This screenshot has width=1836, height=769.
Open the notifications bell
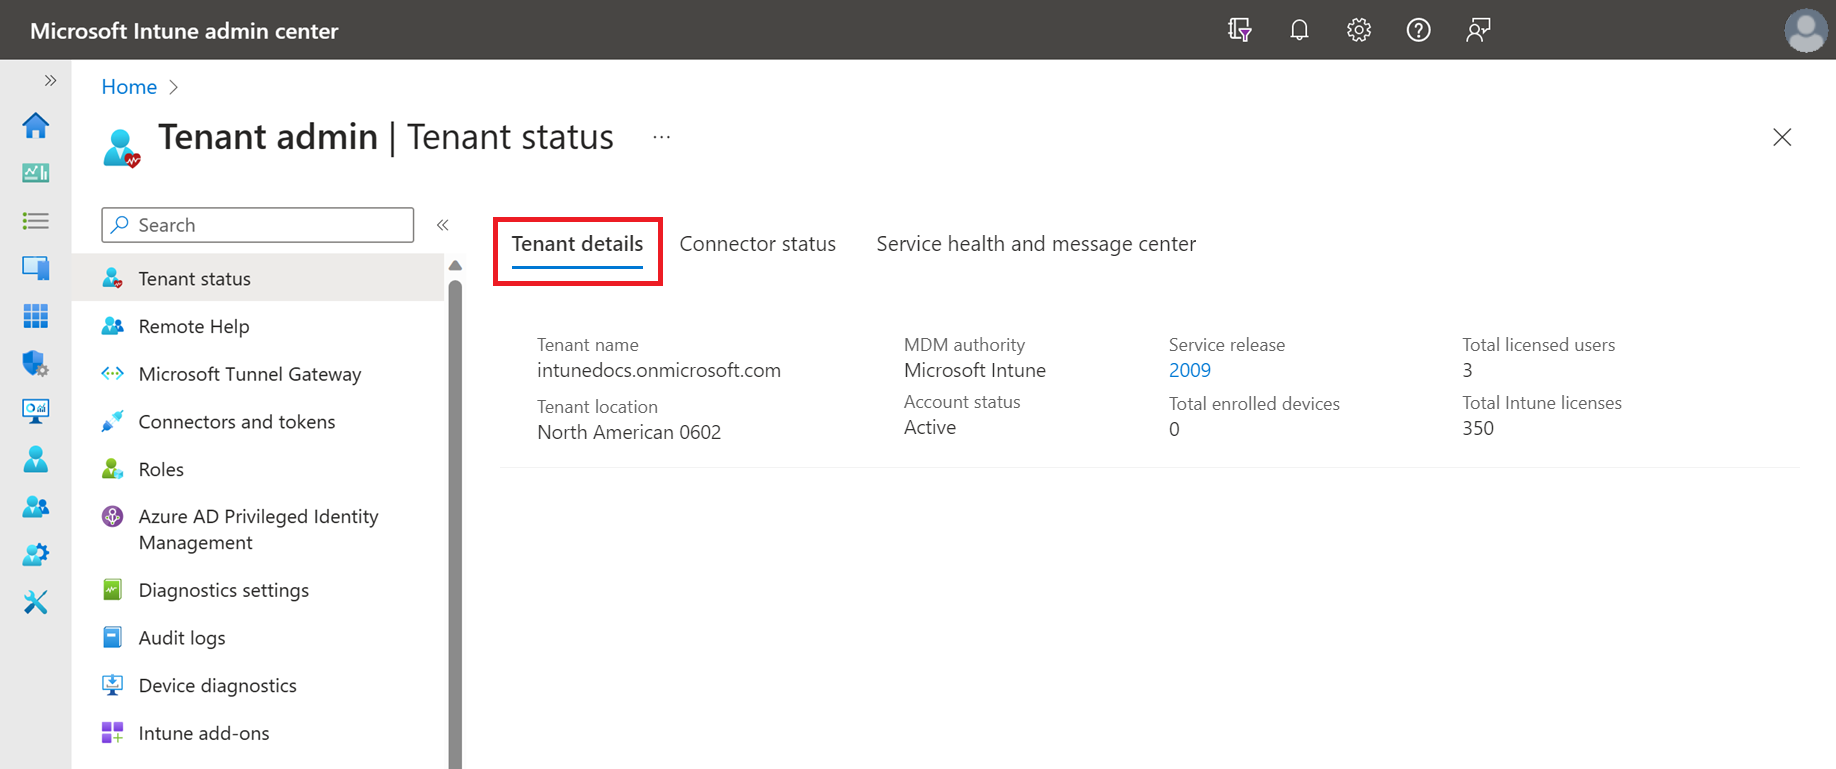(x=1299, y=30)
